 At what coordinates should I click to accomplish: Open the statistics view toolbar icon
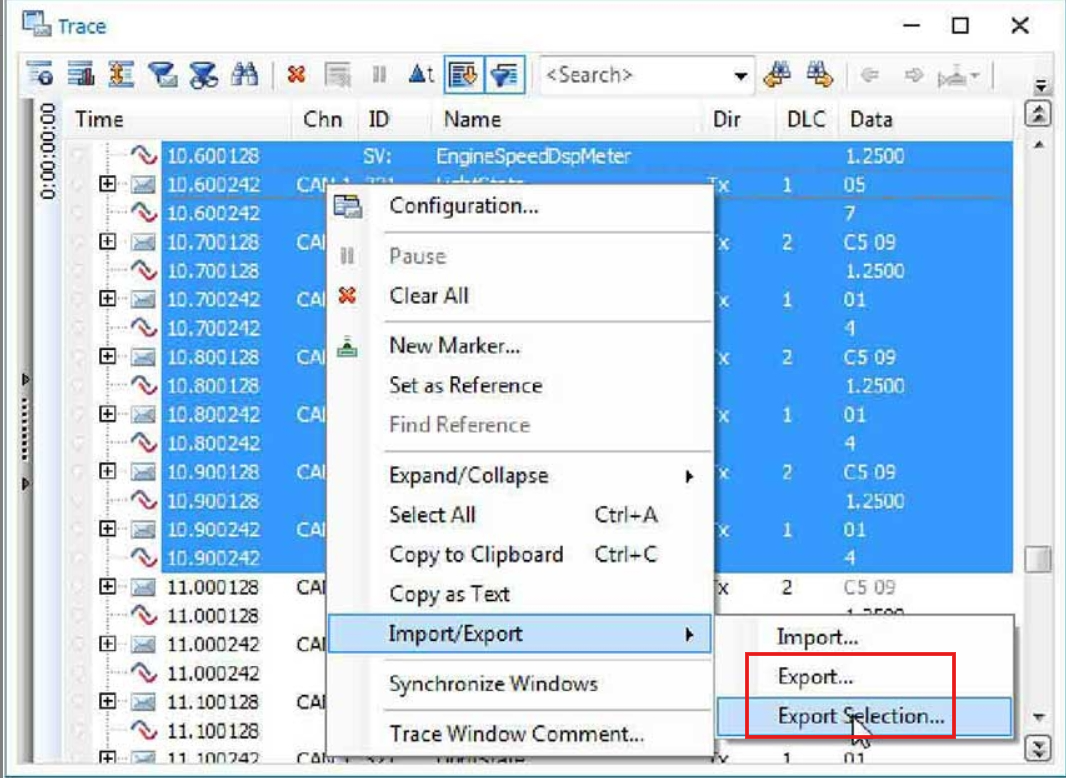(81, 74)
